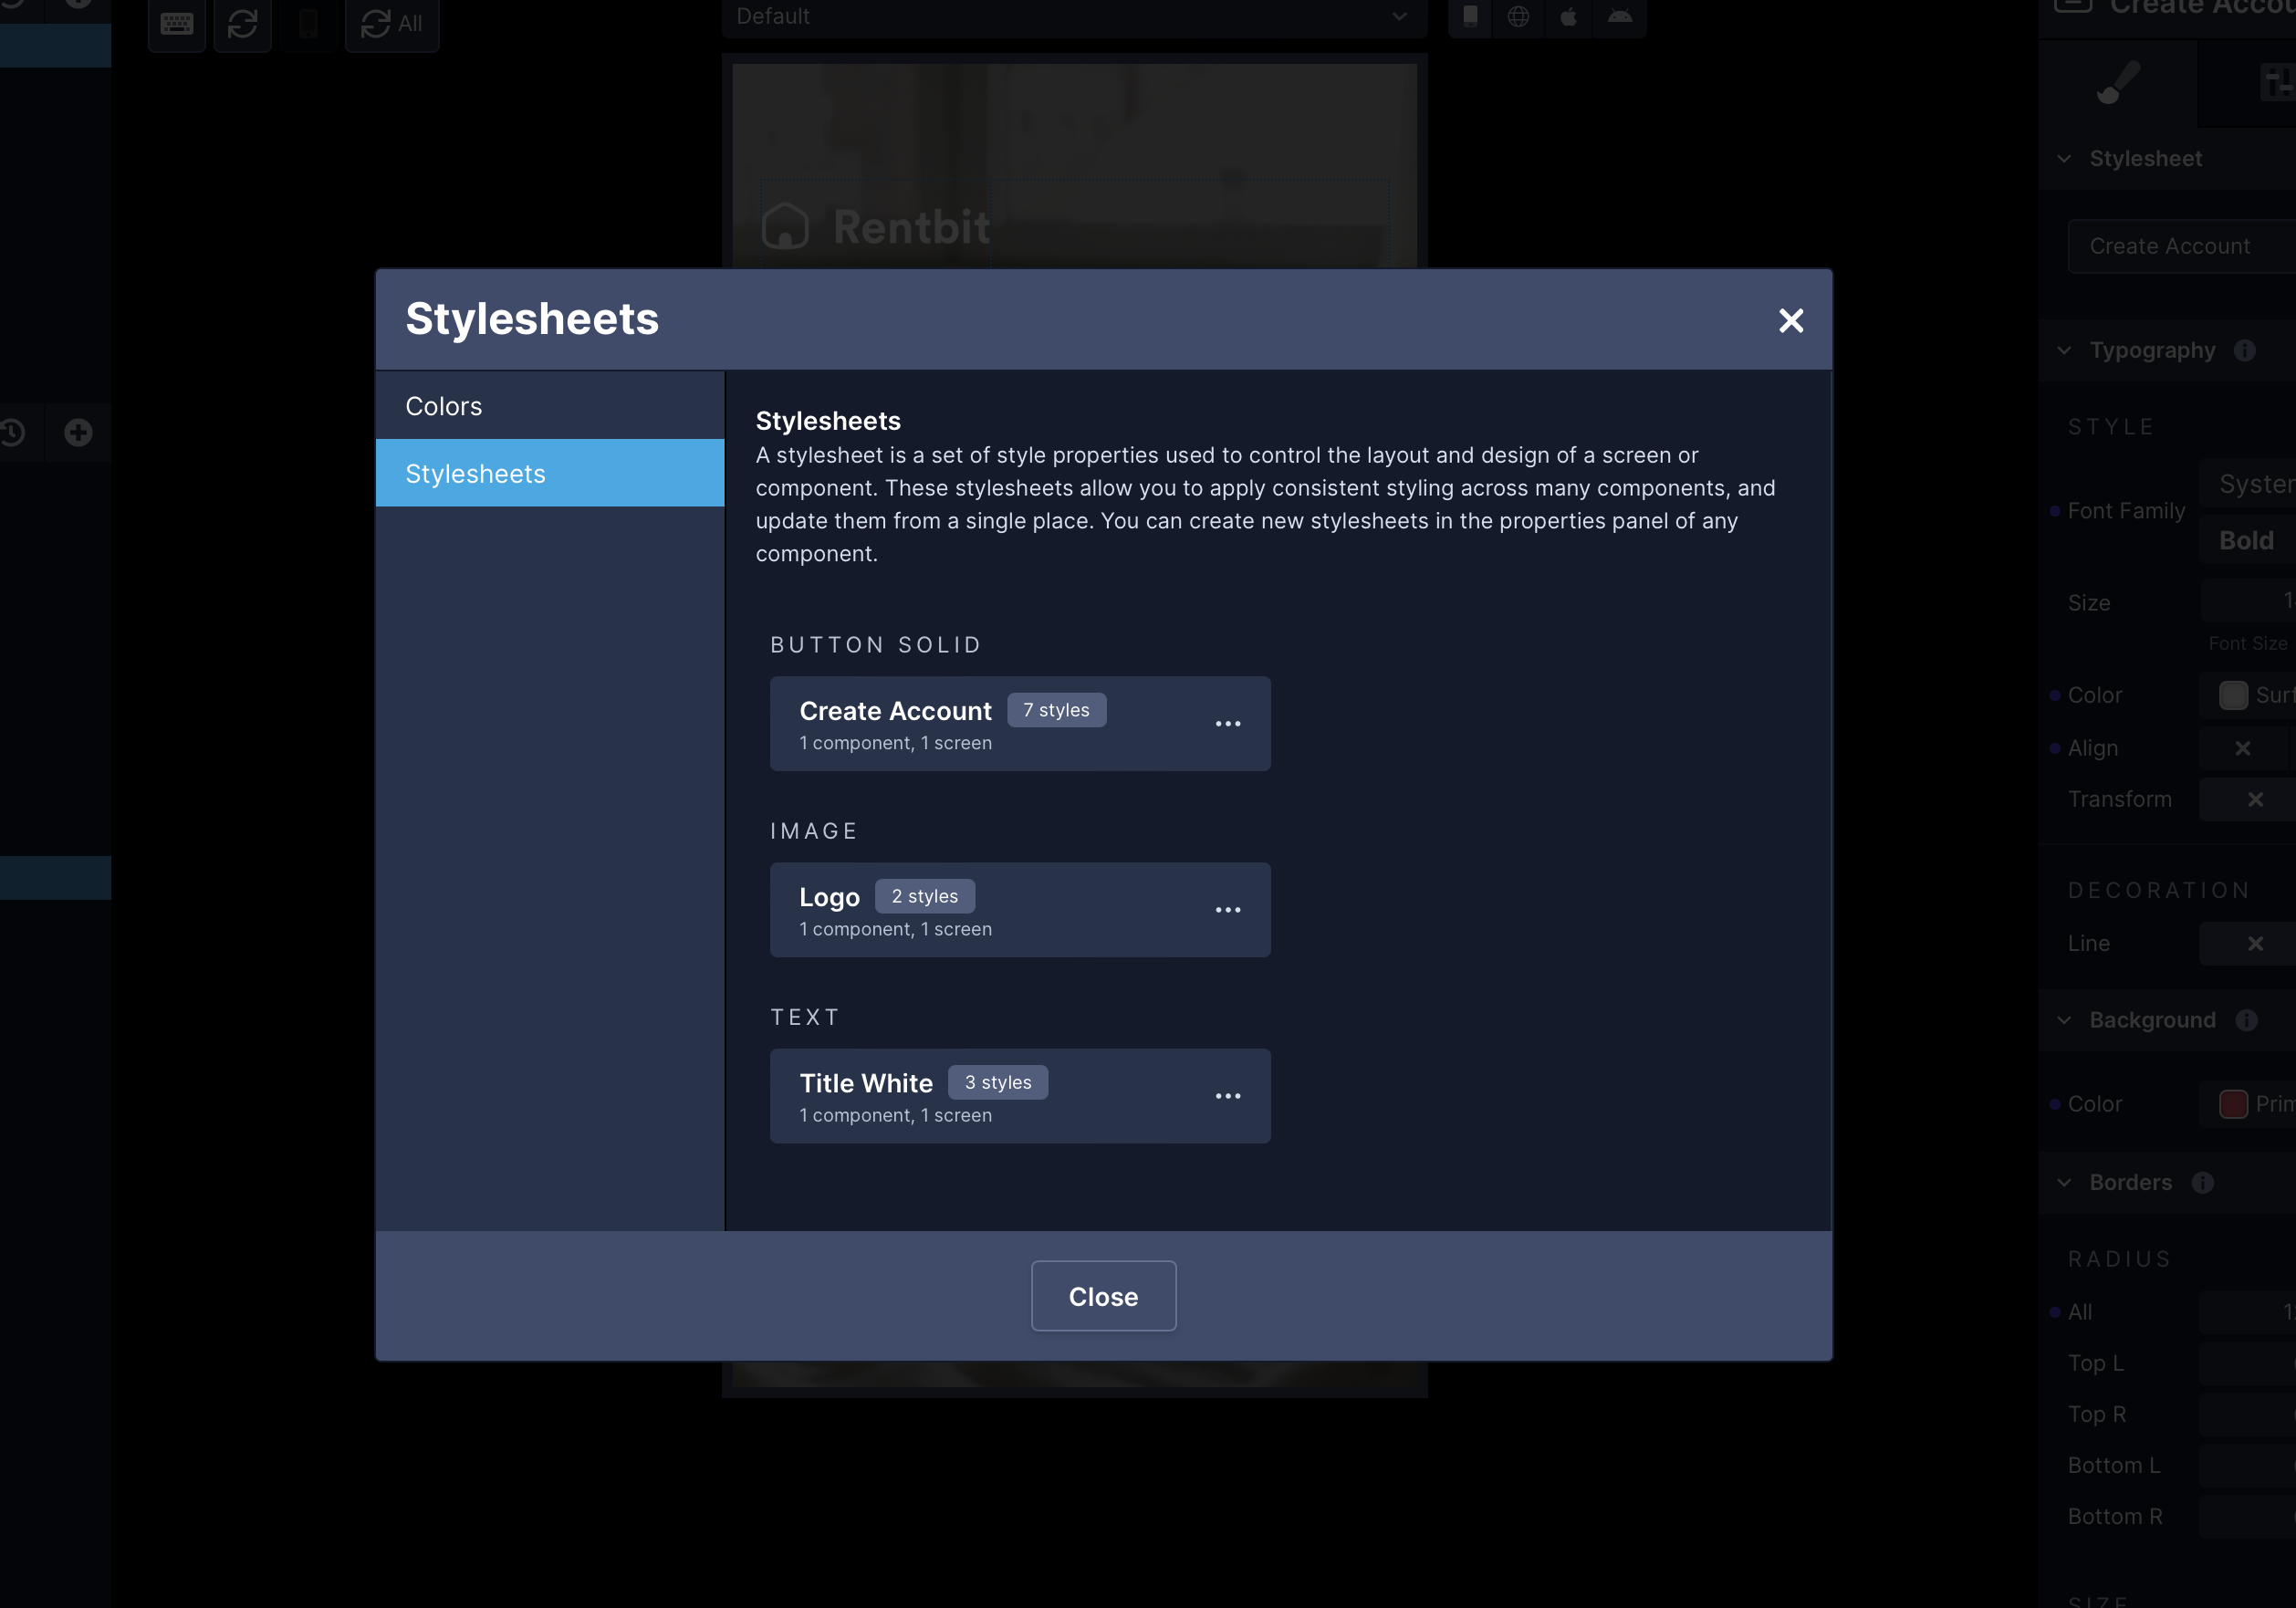Click the paintbrush styles tab icon
This screenshot has height=1608, width=2296.
point(2117,83)
